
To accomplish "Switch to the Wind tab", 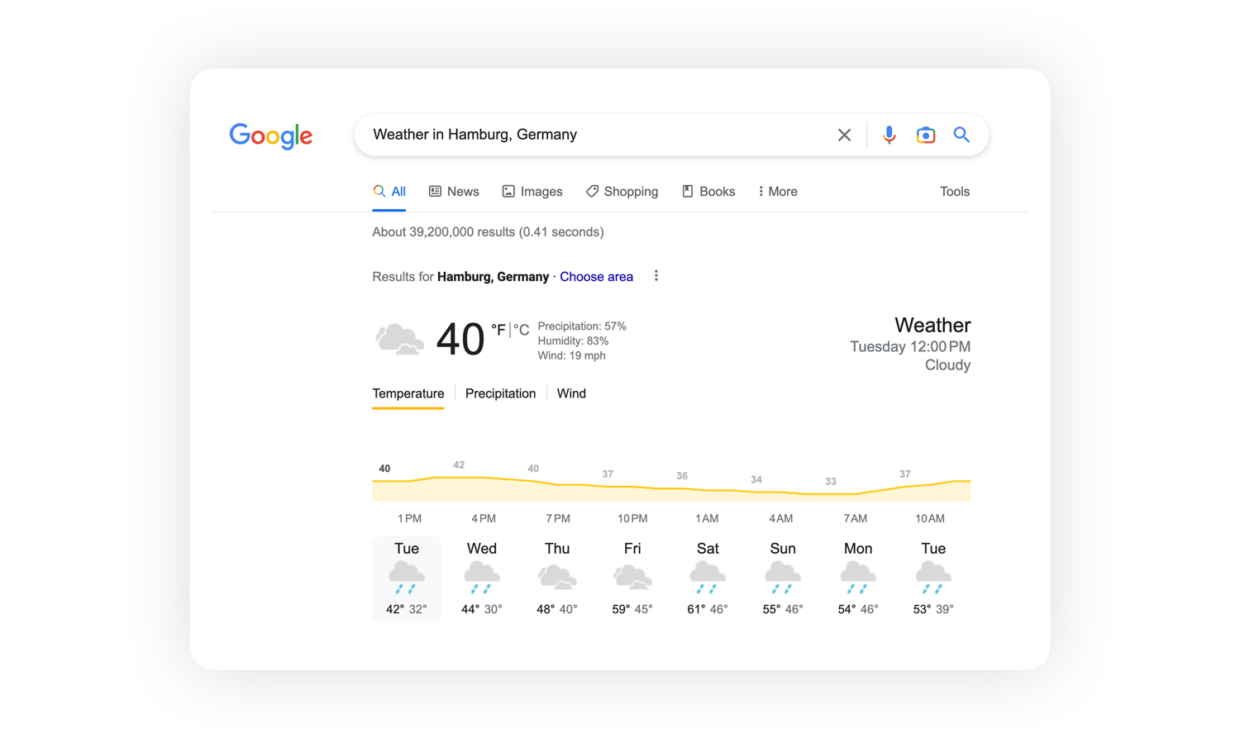I will (x=571, y=394).
